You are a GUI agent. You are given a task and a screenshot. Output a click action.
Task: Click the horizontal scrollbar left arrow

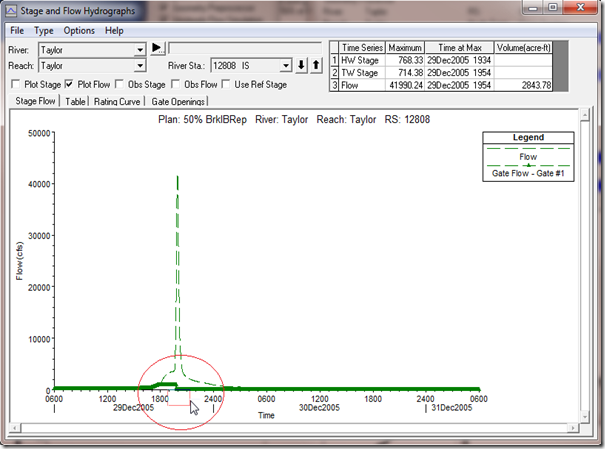15,428
